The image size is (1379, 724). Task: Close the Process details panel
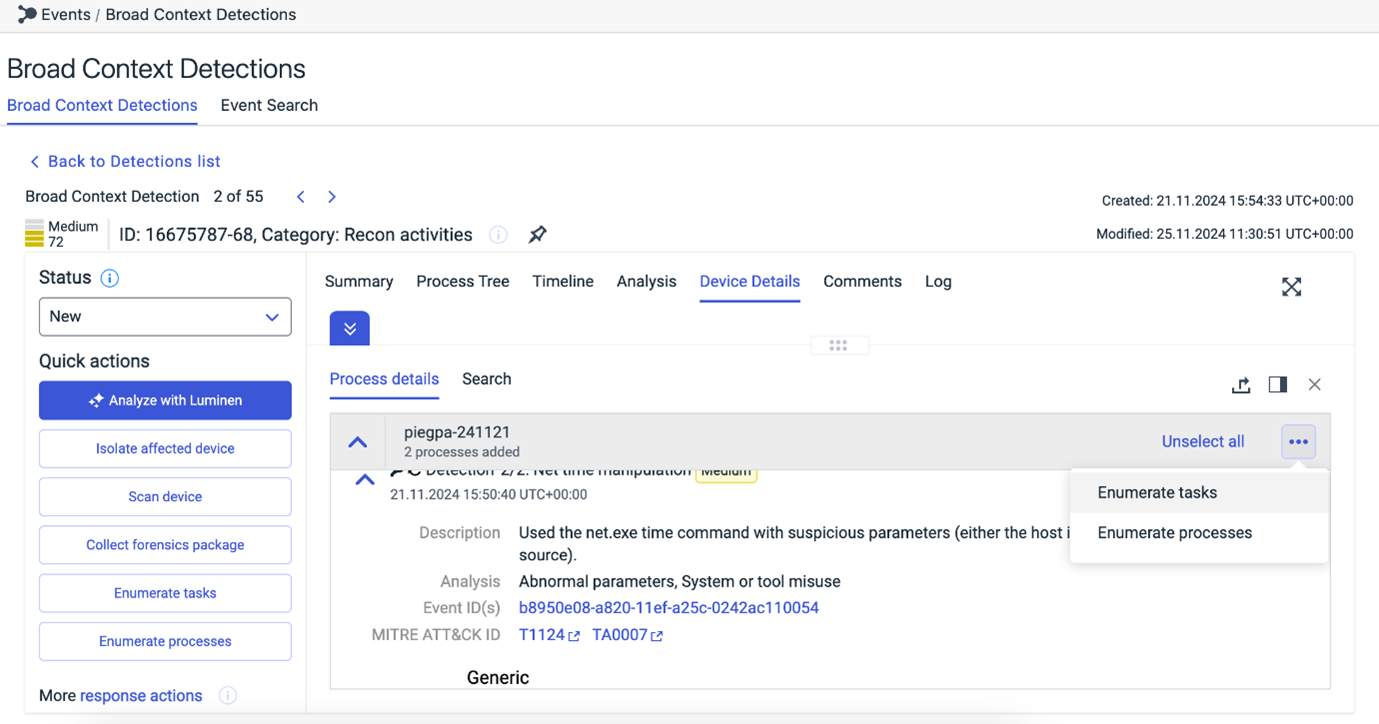tap(1314, 385)
